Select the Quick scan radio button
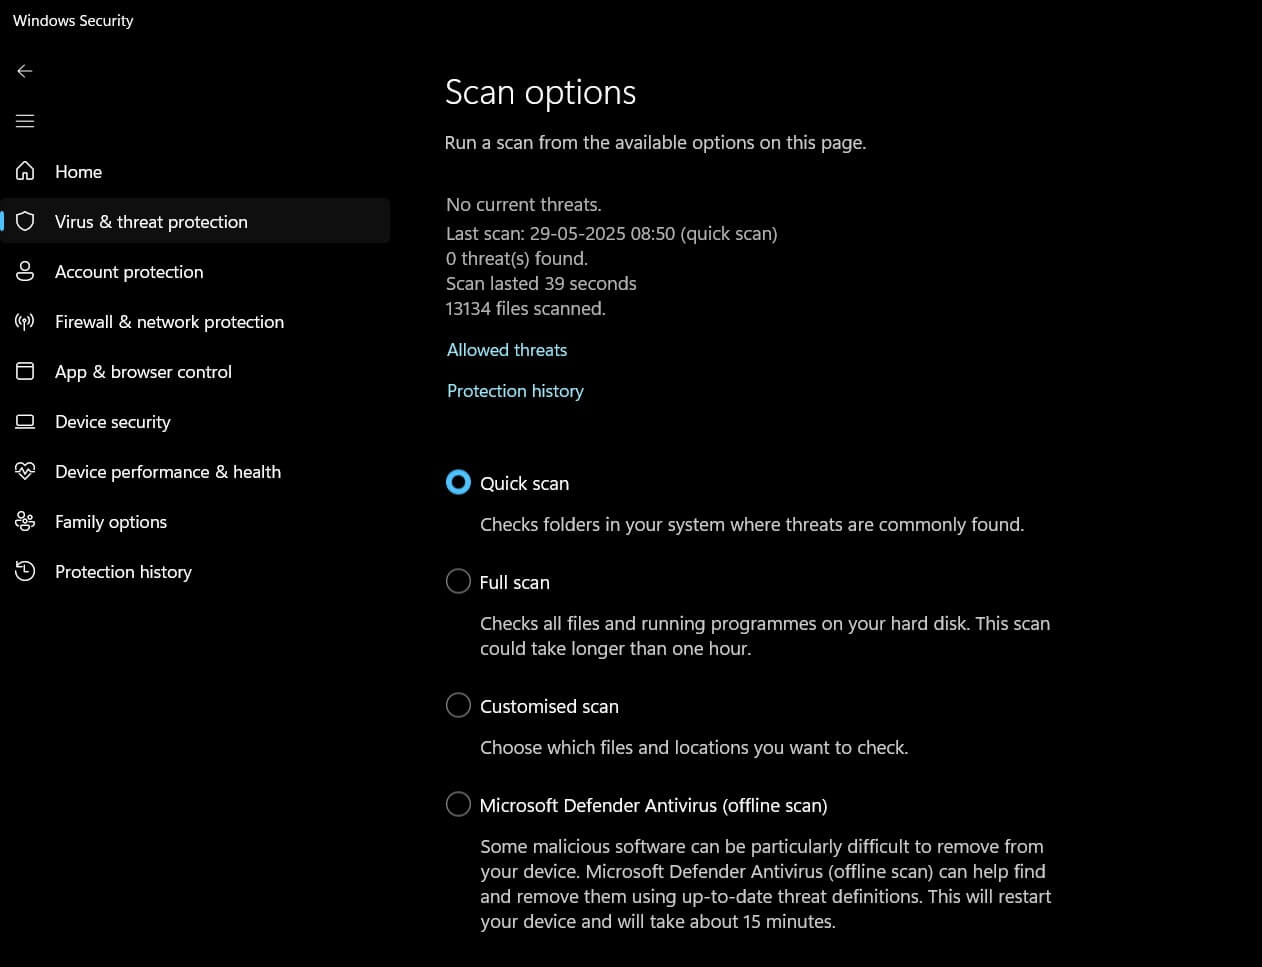The image size is (1262, 967). coord(458,482)
